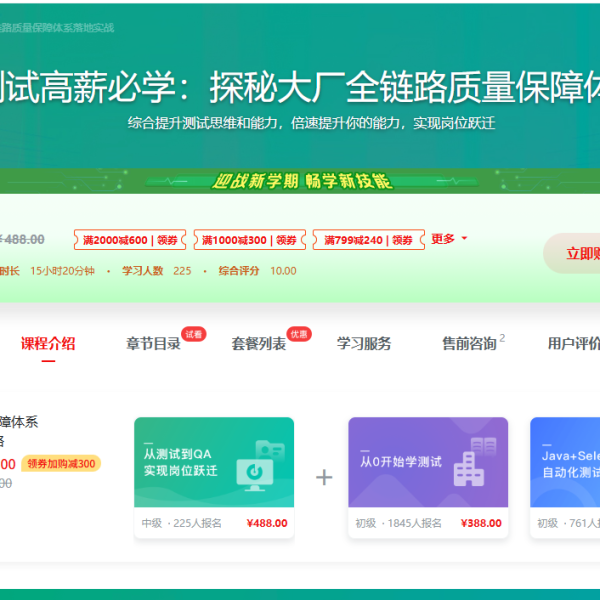Click the 立即购买 button
The image size is (600, 600).
(572, 253)
